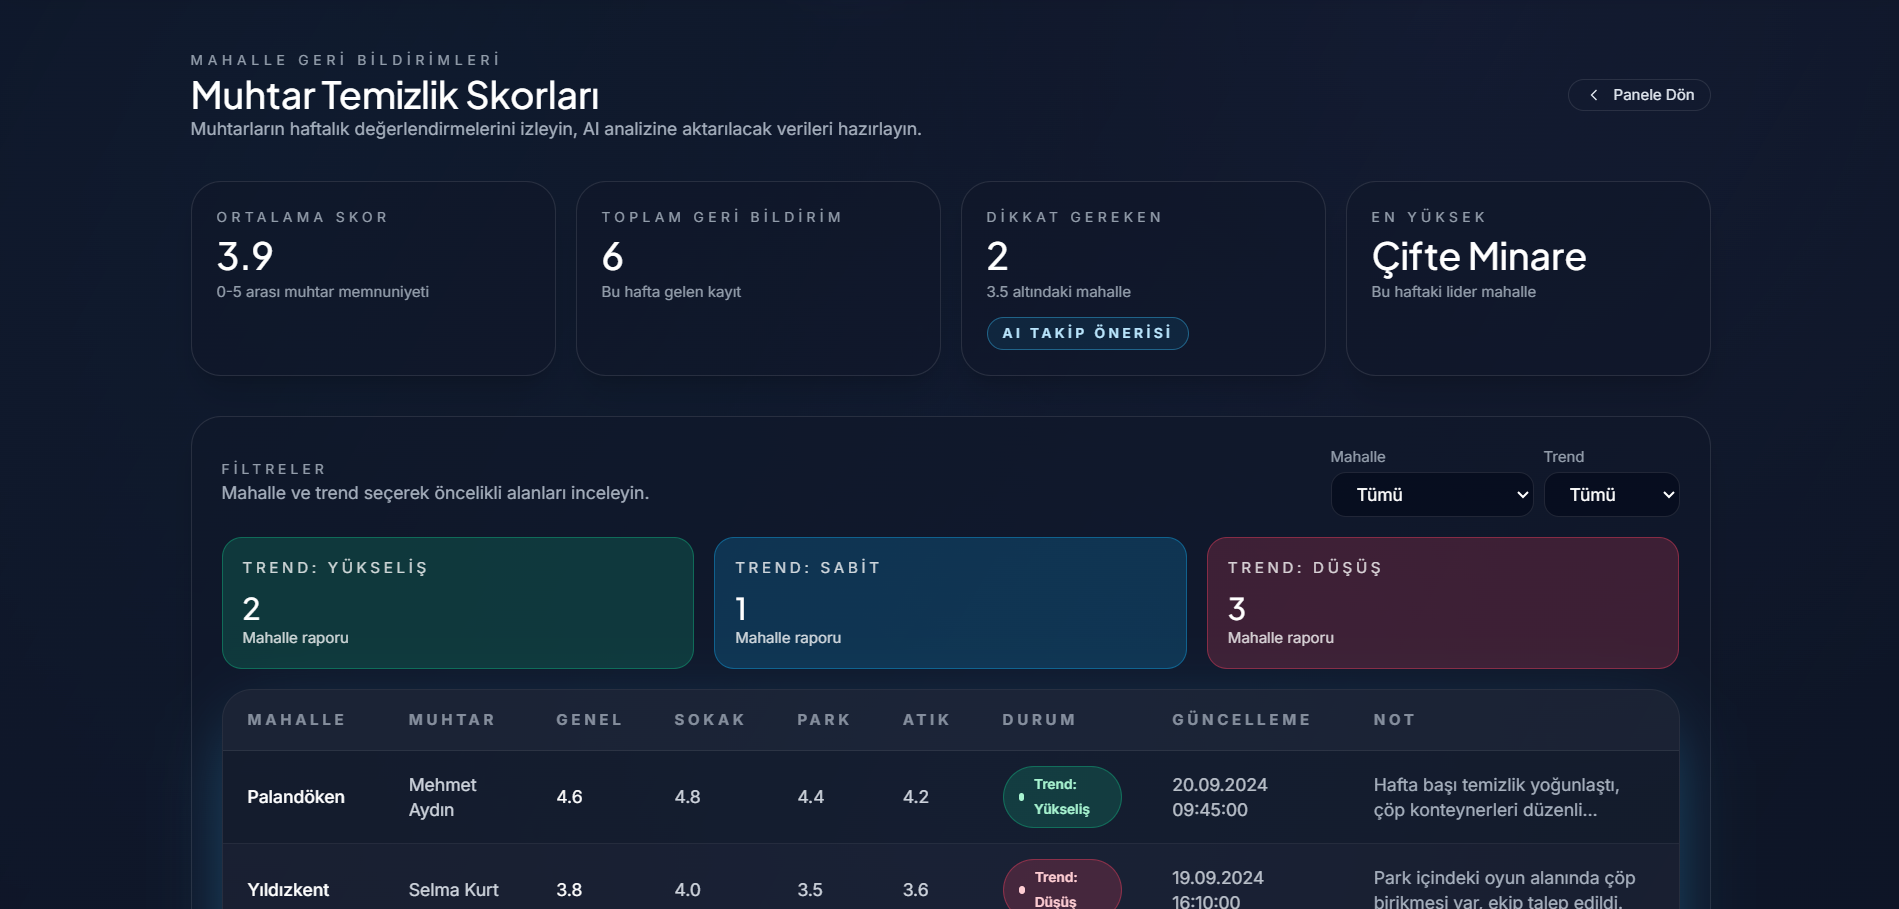Click the Trend: Yükseliş status badge for Palandöken
Screen dimensions: 1899x909
pos(1061,797)
